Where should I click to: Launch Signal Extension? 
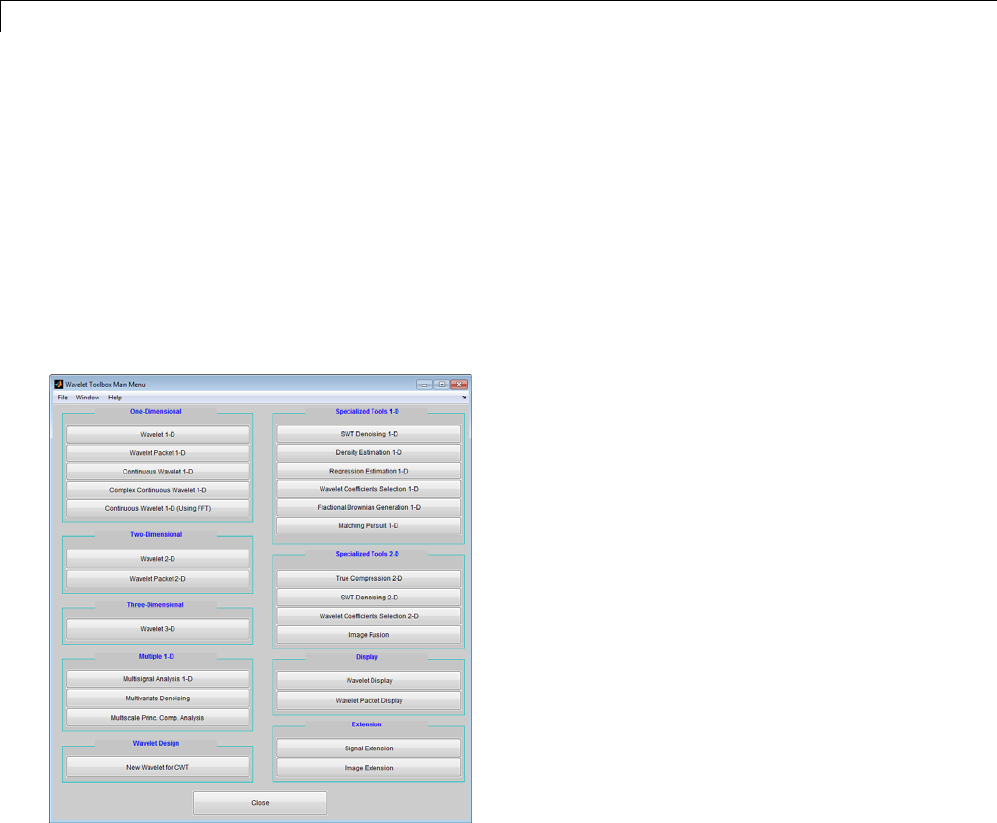click(369, 748)
